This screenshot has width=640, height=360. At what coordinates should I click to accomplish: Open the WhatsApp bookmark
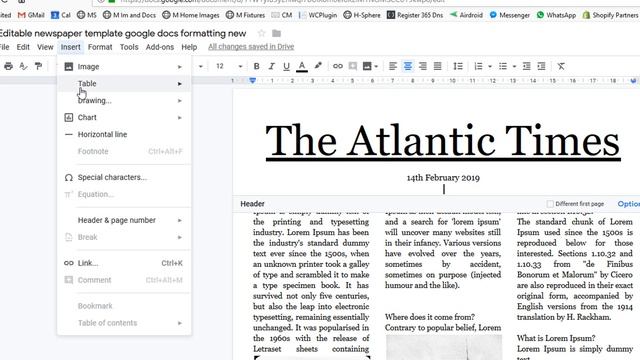[556, 15]
